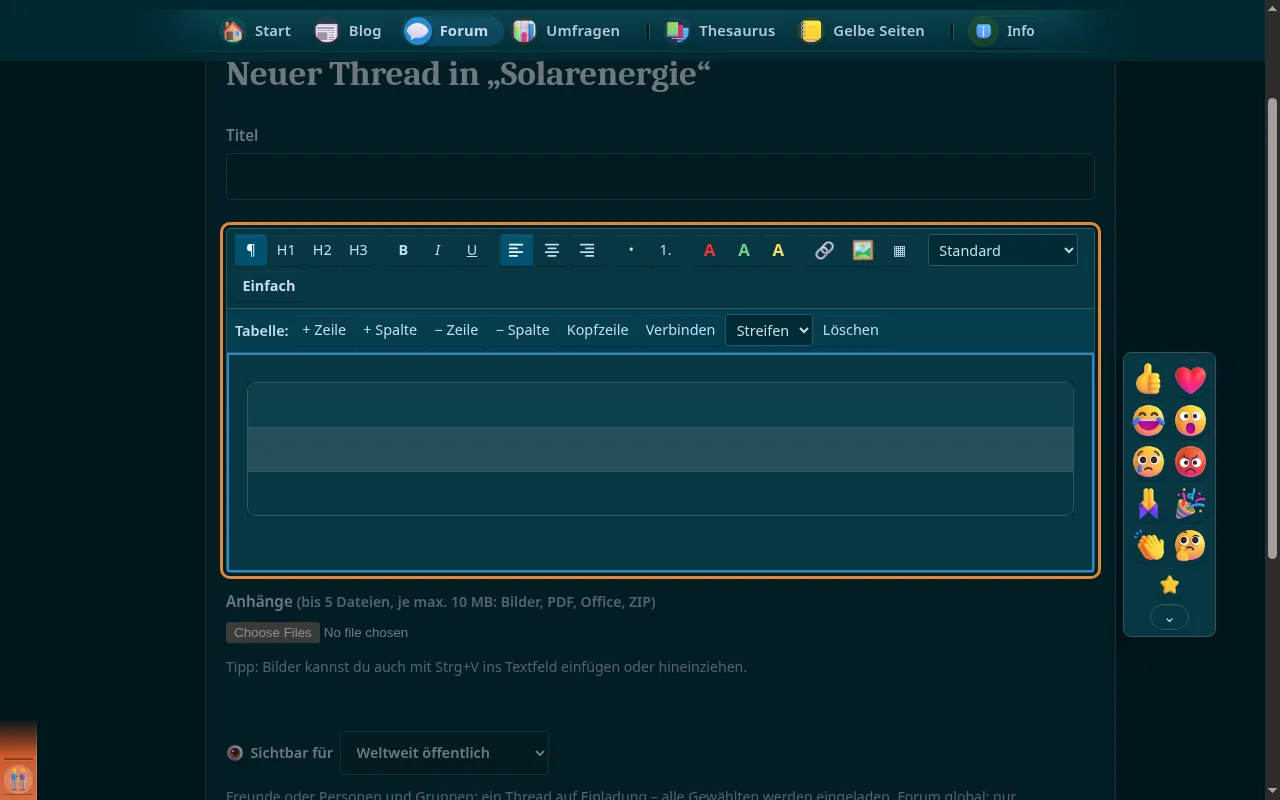Select the red text color swatch

point(709,250)
